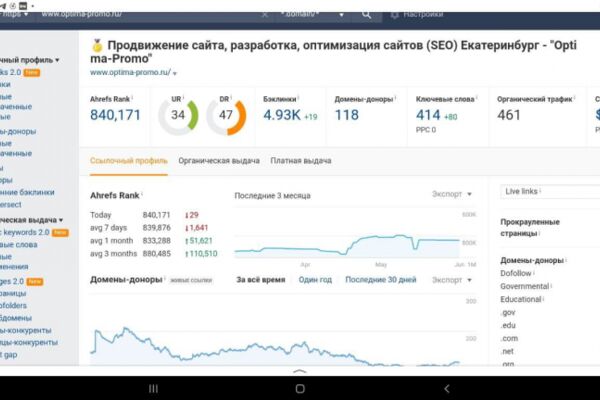Viewport: 600px width, 400px height.
Task: Click the Прокрауленные страницы label
Action: point(530,227)
